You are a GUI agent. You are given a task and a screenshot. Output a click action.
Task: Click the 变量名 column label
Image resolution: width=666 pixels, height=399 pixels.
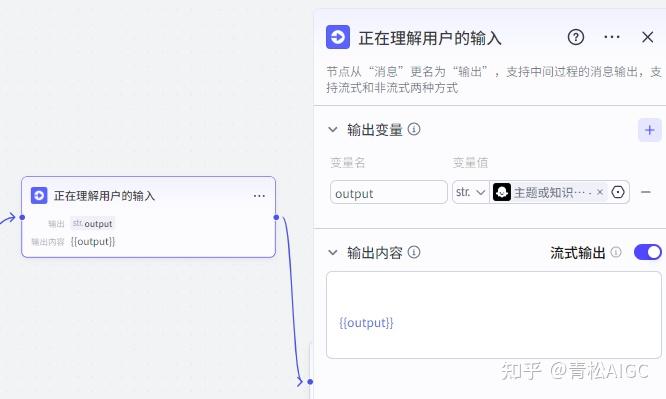347,162
